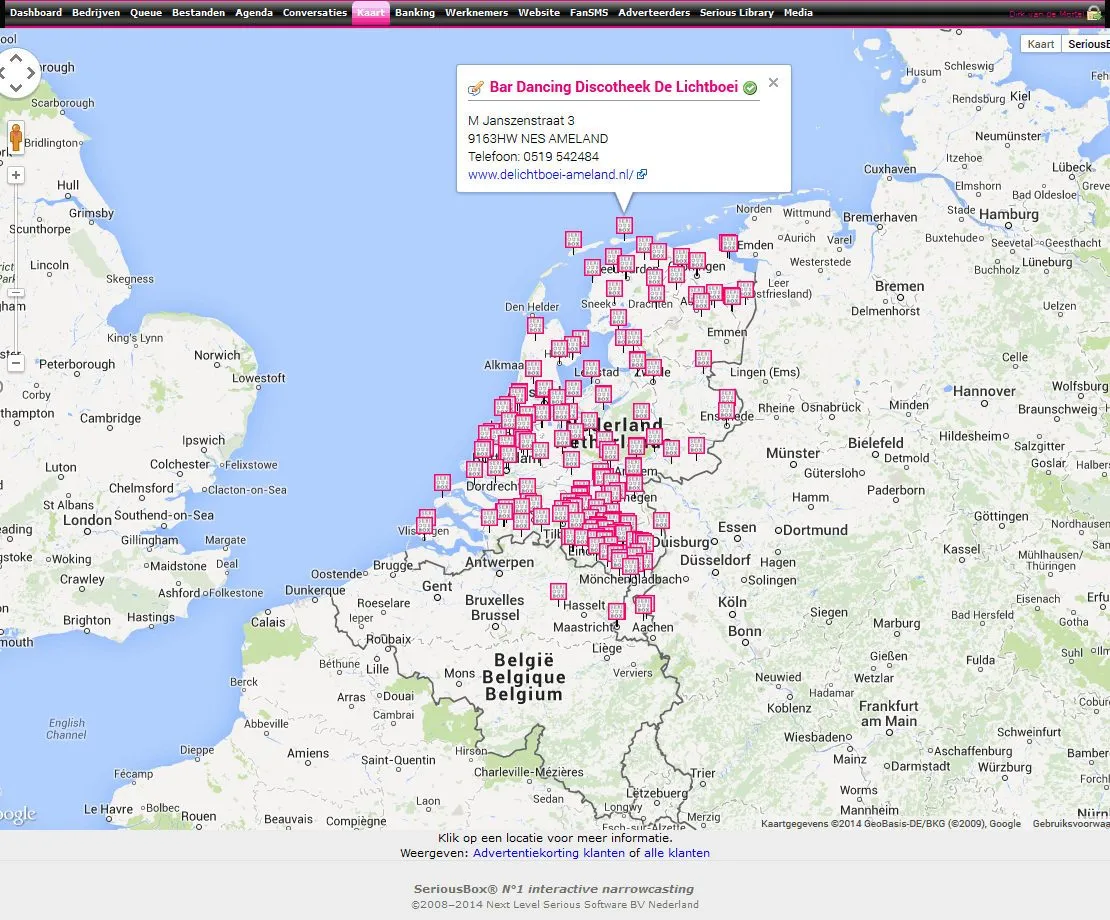
Task: Pan the map right with the arrow control
Action: tap(30, 73)
